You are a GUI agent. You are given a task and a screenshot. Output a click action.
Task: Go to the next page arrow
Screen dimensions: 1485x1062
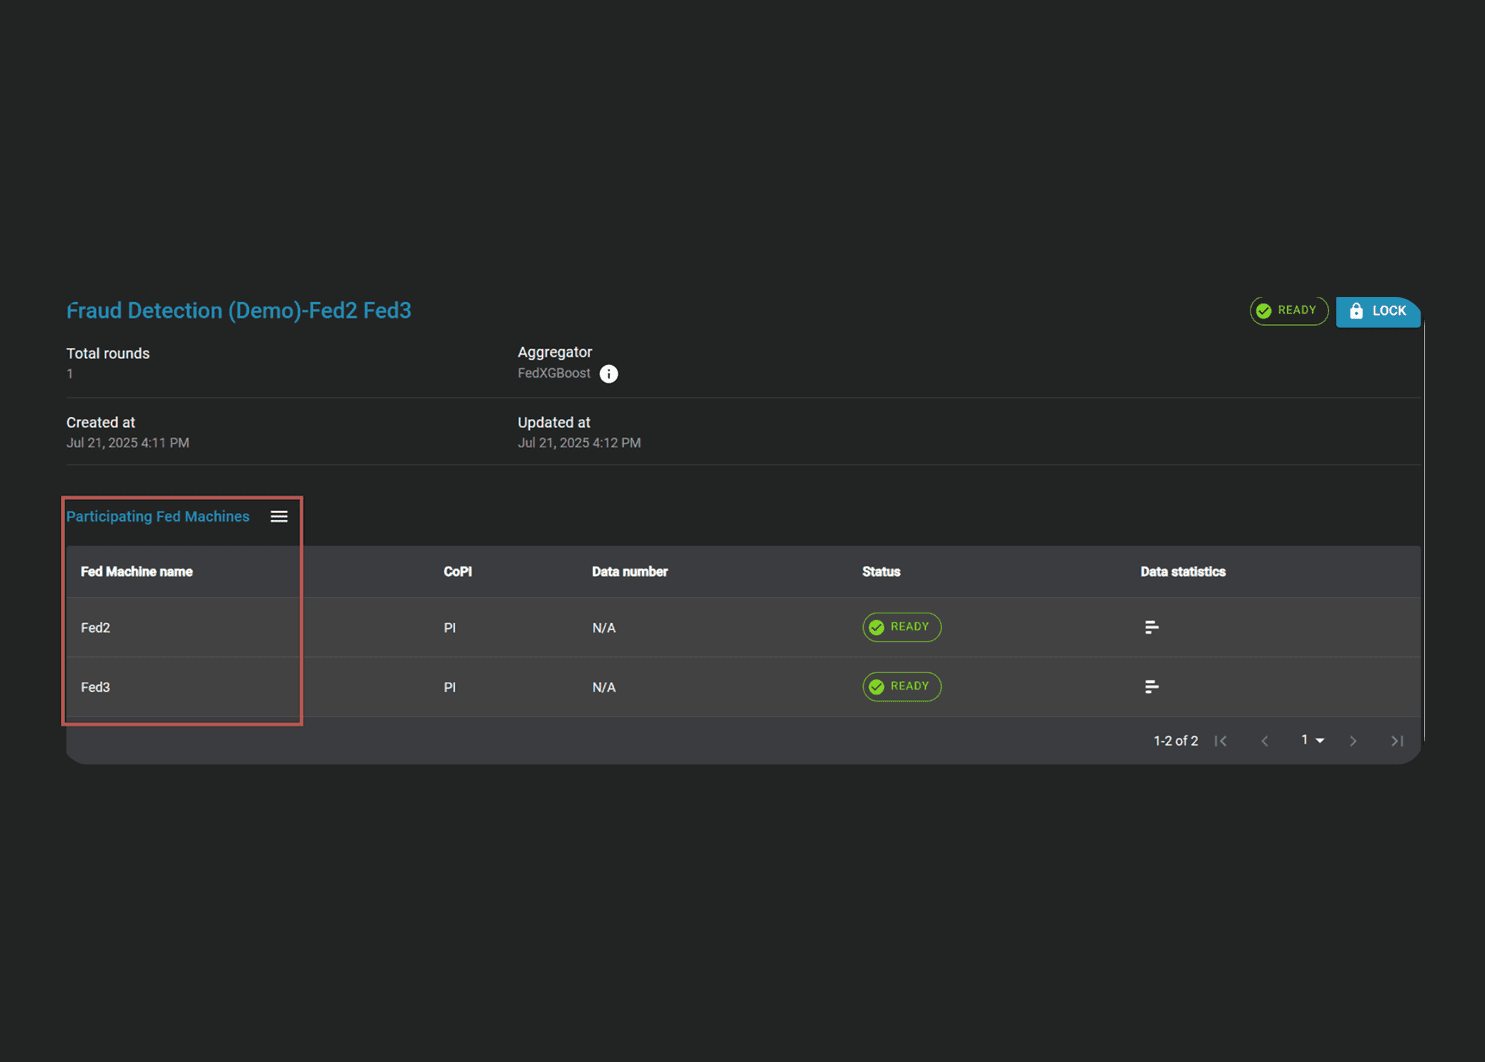click(x=1353, y=741)
